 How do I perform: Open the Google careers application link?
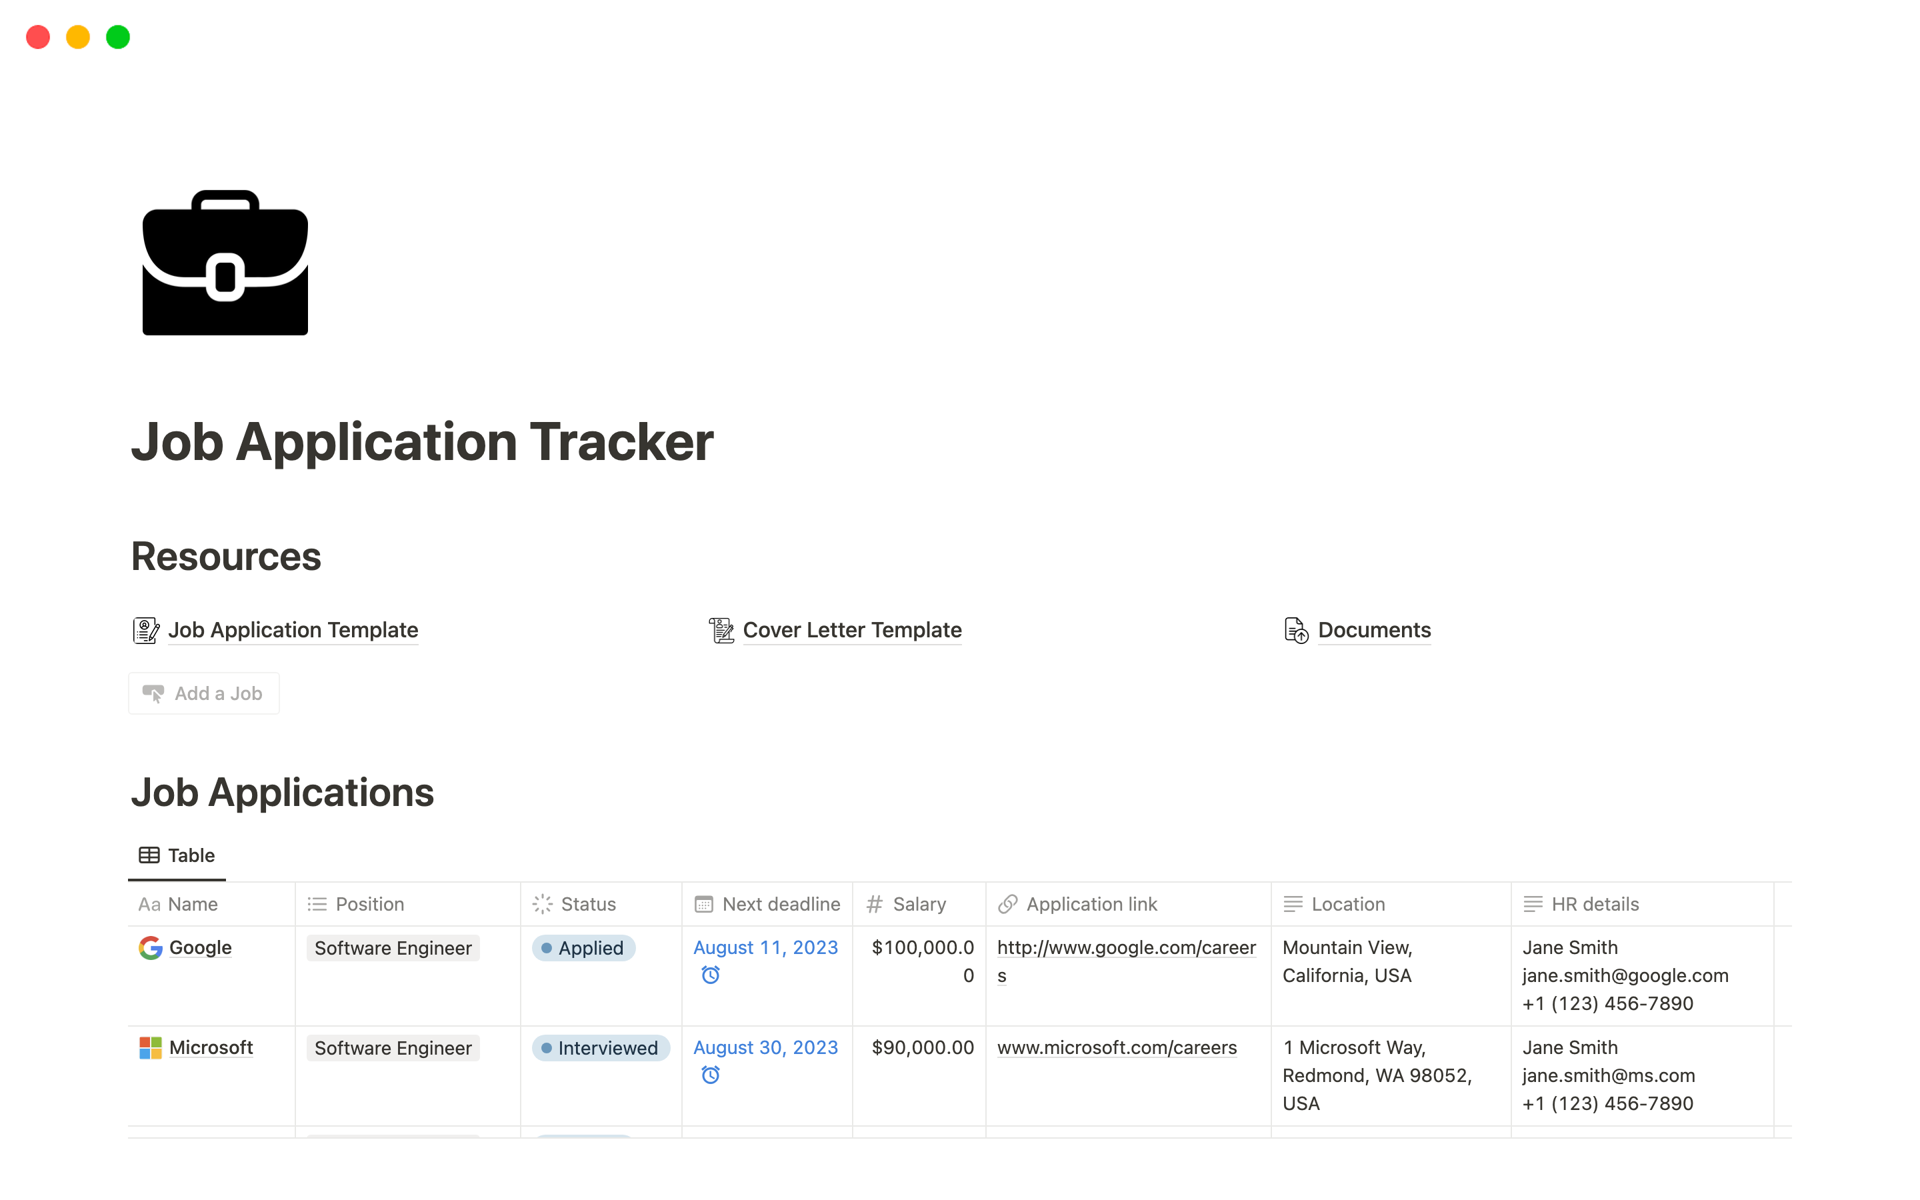(x=1126, y=948)
